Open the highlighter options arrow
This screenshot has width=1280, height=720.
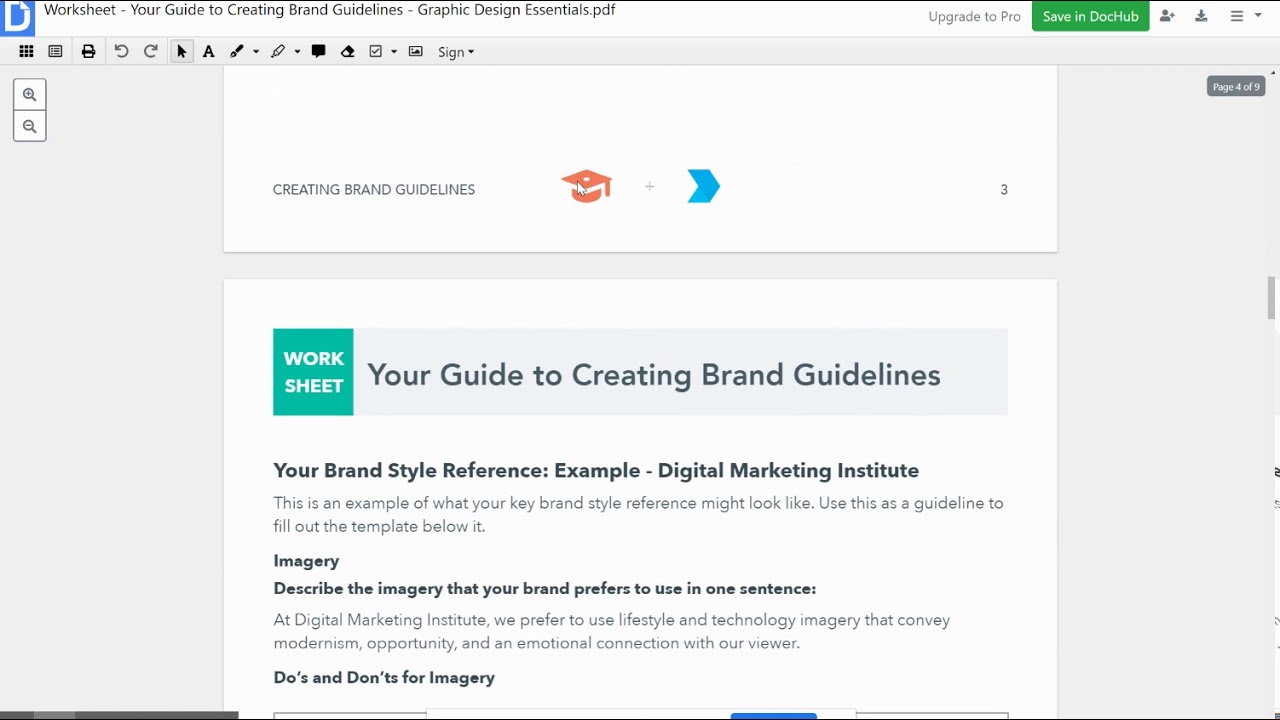(x=297, y=52)
